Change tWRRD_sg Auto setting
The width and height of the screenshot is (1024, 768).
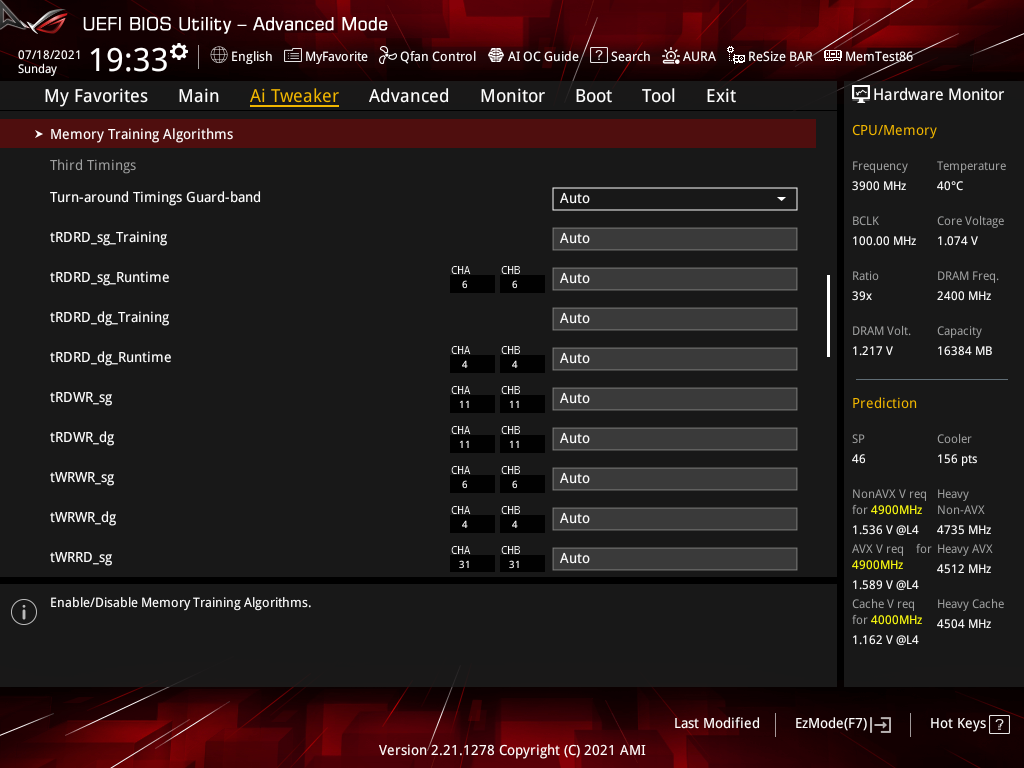pos(674,558)
